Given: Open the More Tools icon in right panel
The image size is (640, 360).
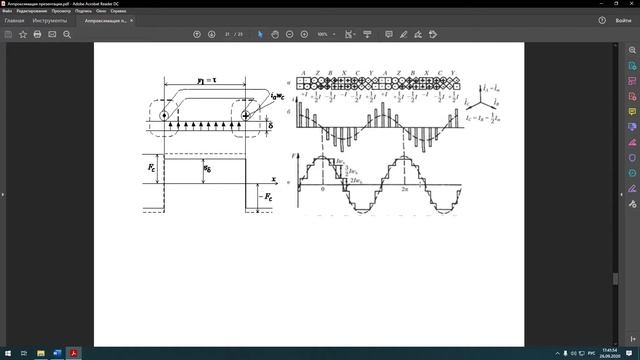Looking at the screenshot, I should [632, 204].
